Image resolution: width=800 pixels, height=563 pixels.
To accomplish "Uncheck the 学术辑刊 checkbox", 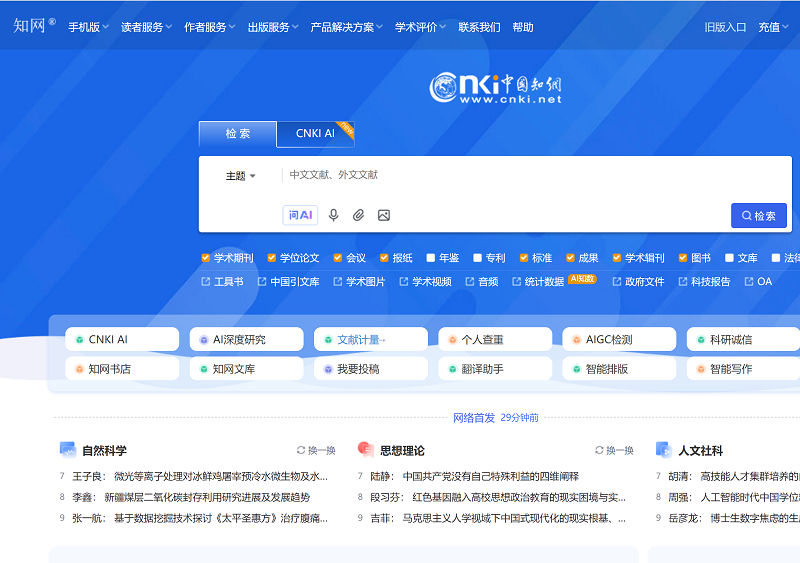I will click(617, 258).
